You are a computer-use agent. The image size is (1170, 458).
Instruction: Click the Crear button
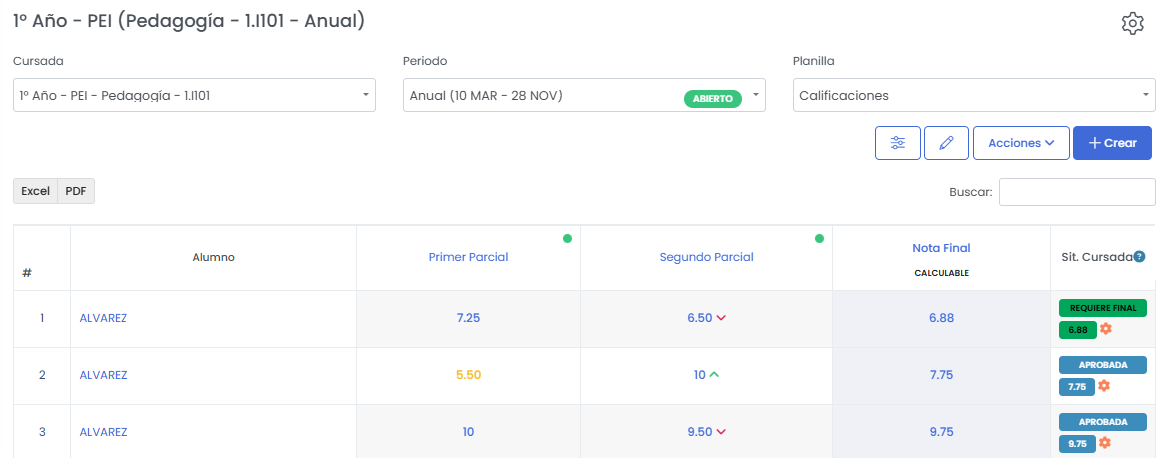point(1112,143)
